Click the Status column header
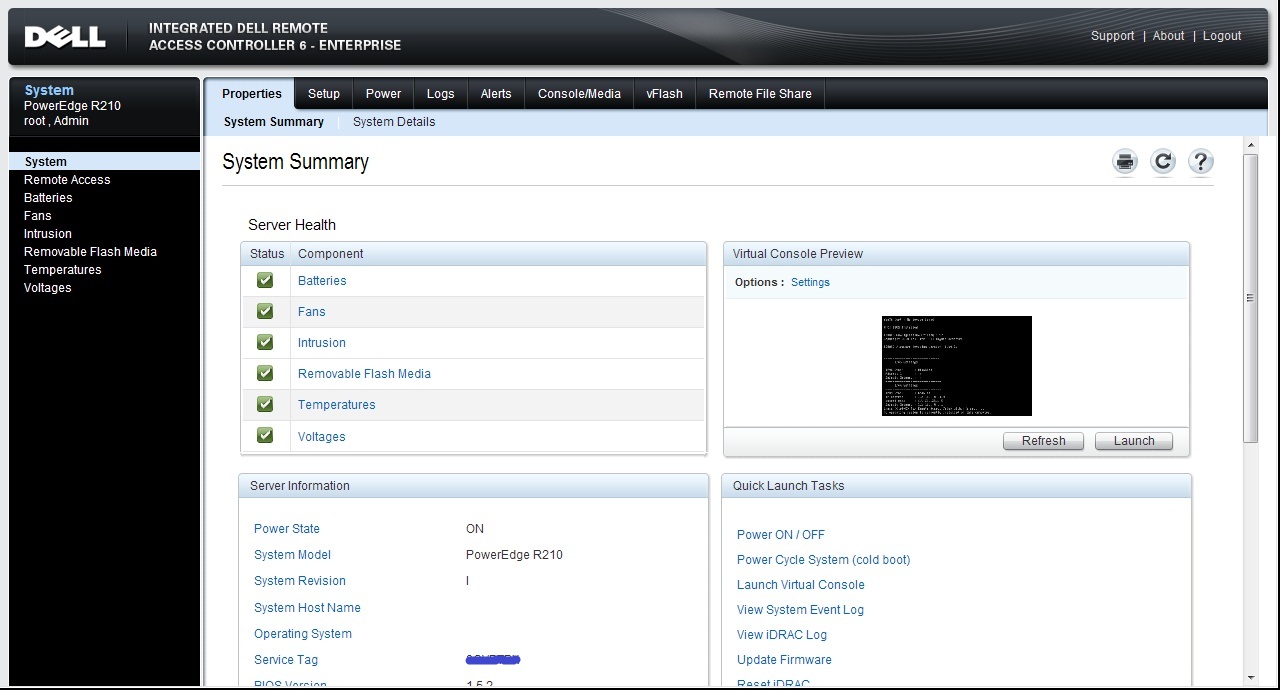The width and height of the screenshot is (1280, 690). 267,254
